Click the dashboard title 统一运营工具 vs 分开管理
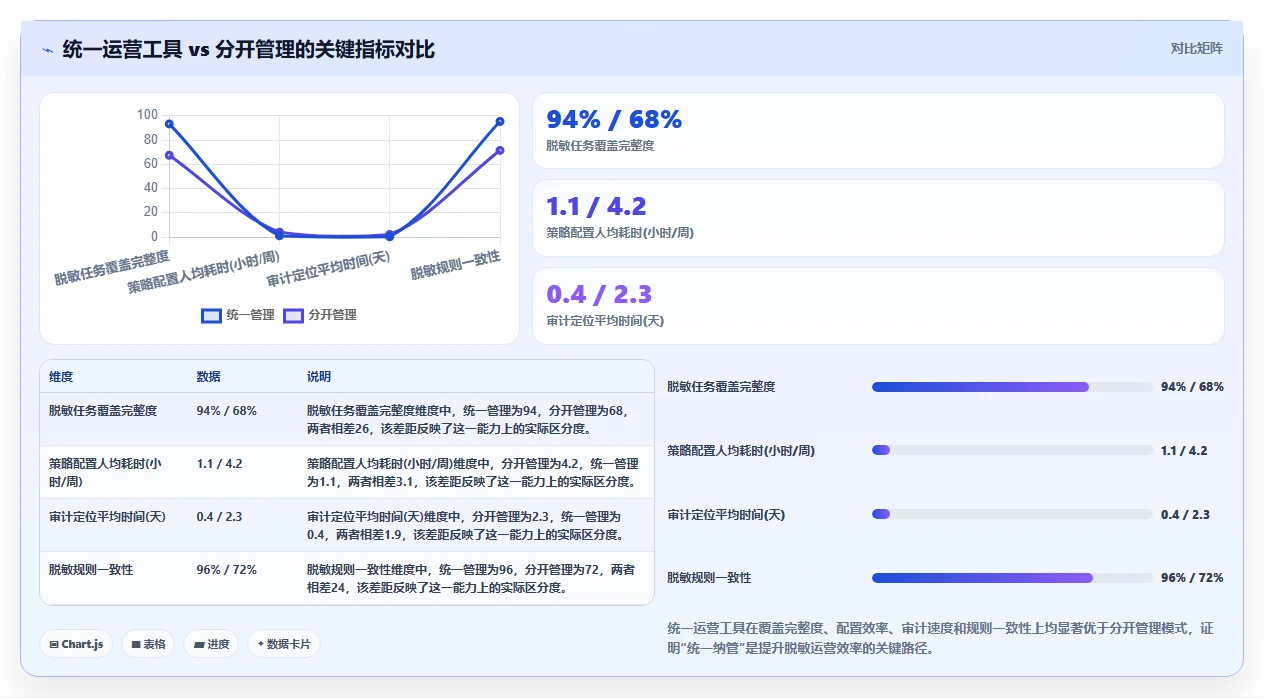 [249, 49]
